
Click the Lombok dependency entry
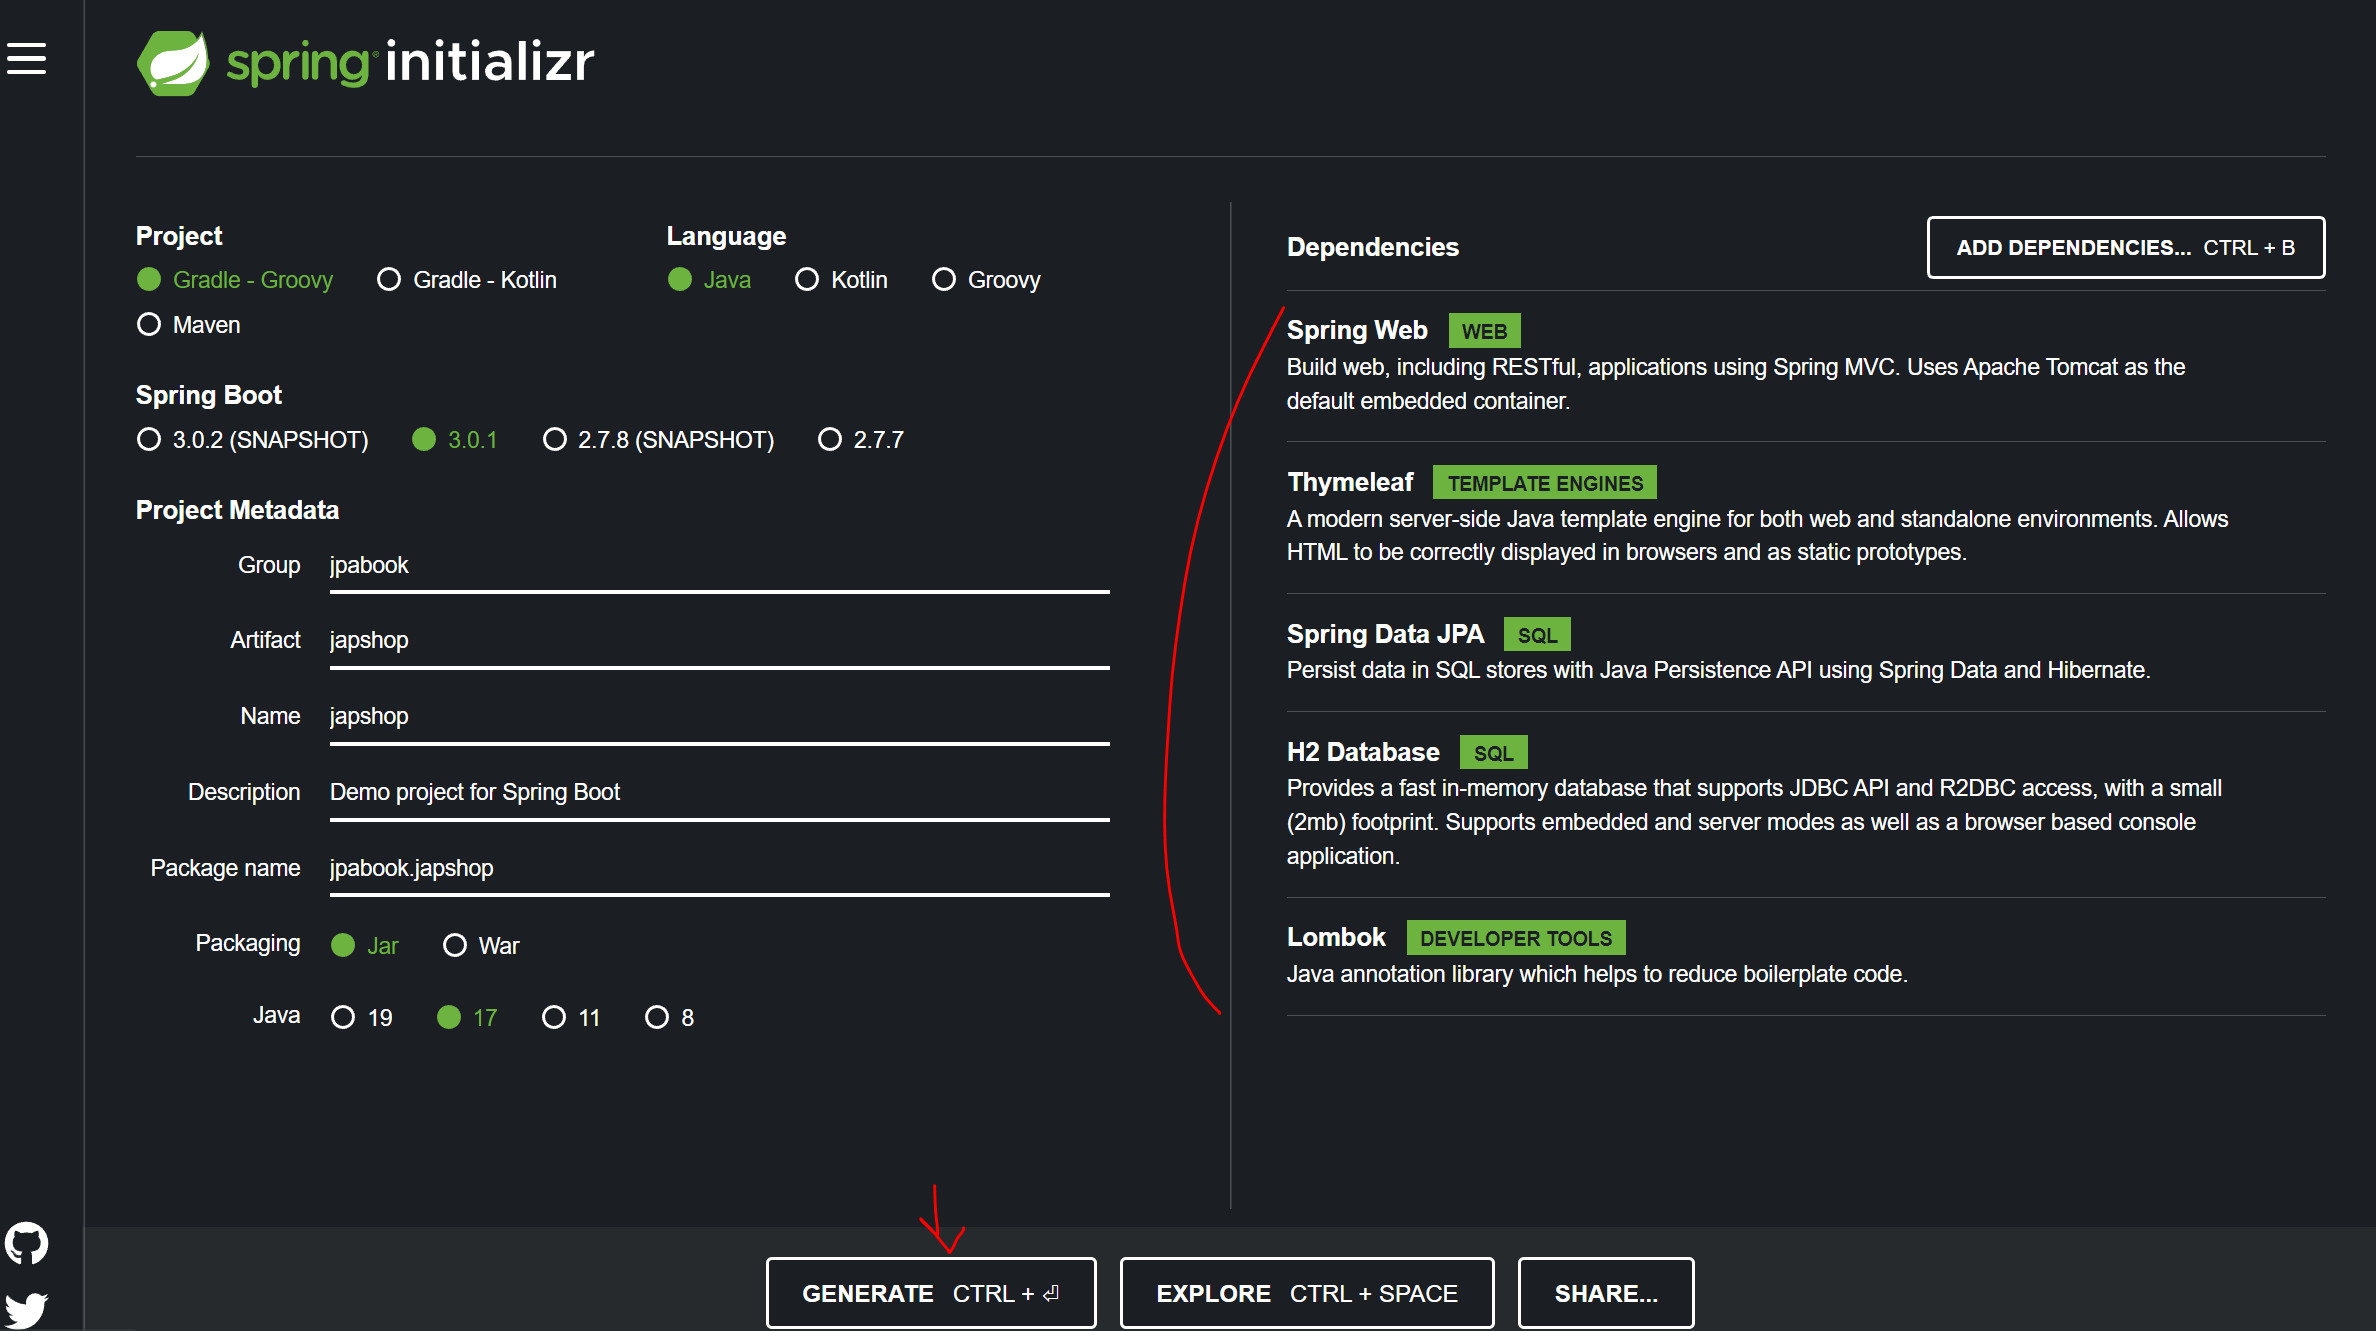click(x=1336, y=938)
